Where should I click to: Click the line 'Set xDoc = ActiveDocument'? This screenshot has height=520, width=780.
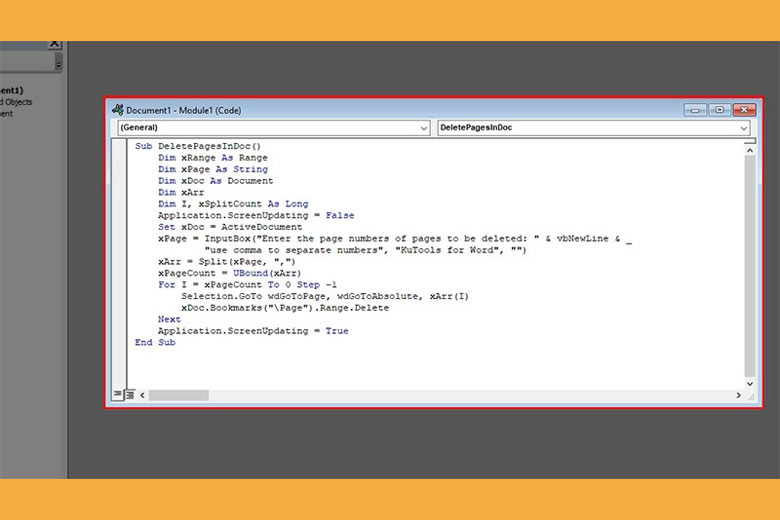pos(230,227)
